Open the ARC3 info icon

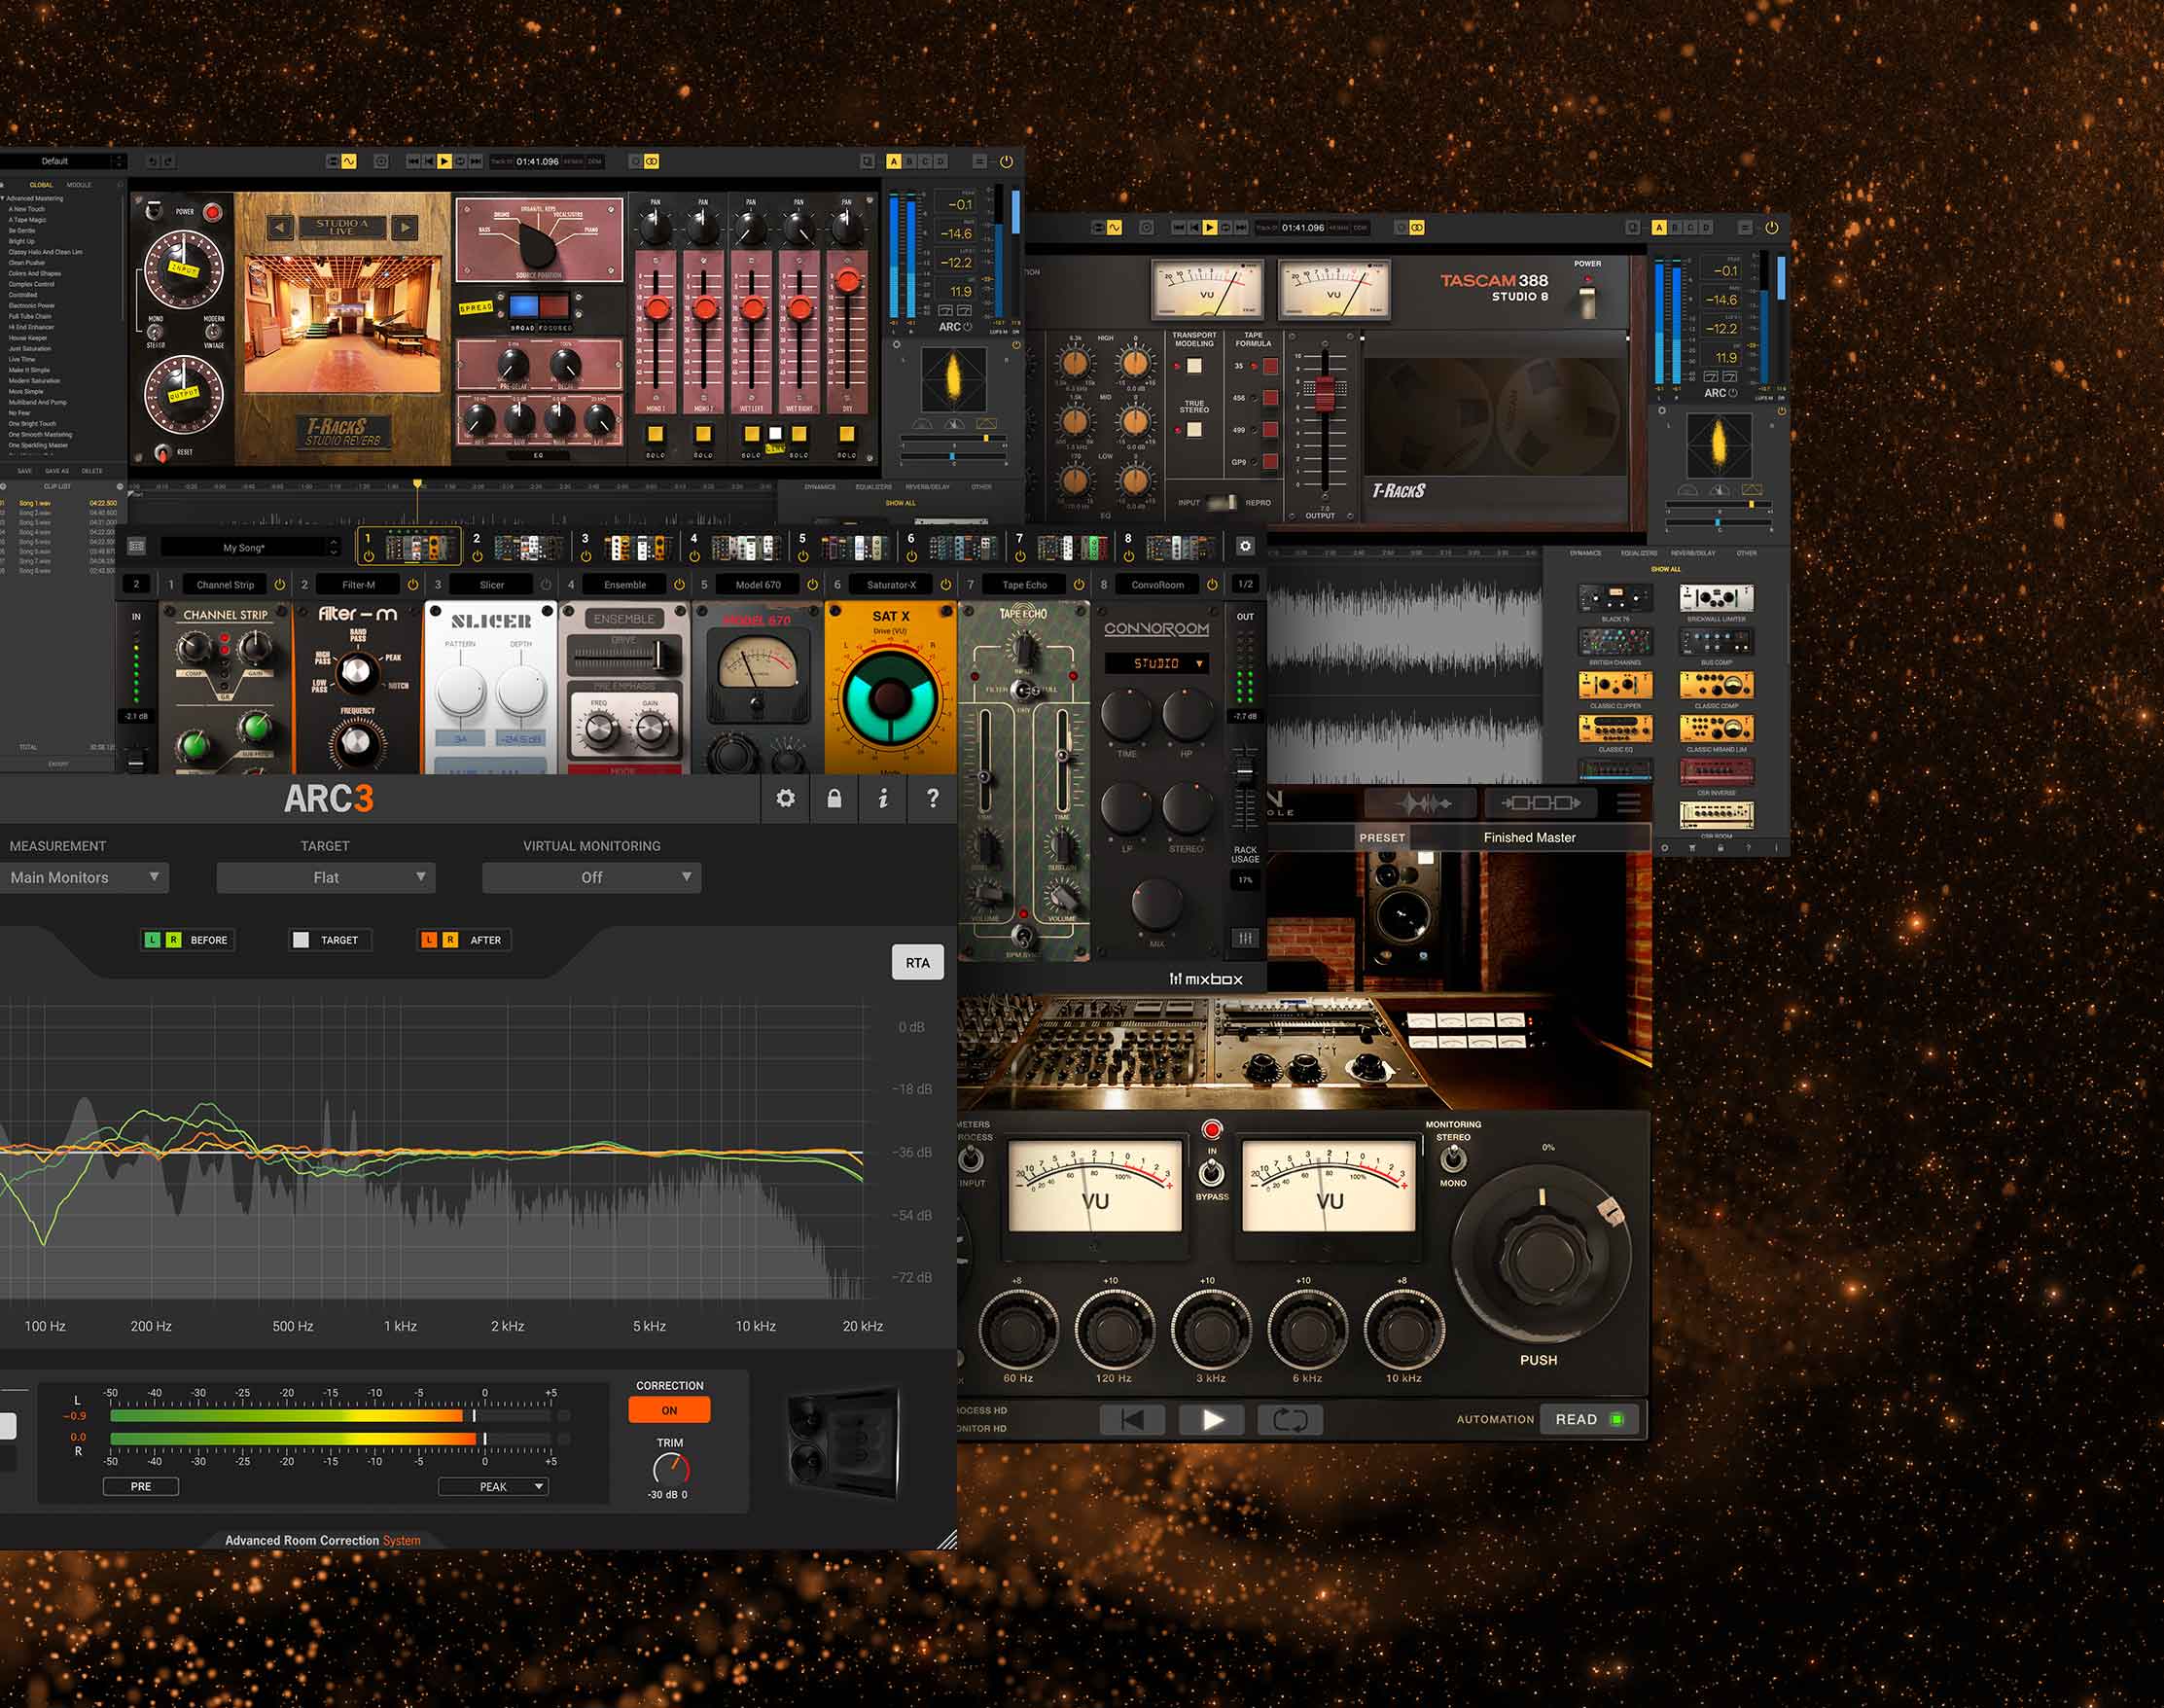pyautogui.click(x=883, y=798)
